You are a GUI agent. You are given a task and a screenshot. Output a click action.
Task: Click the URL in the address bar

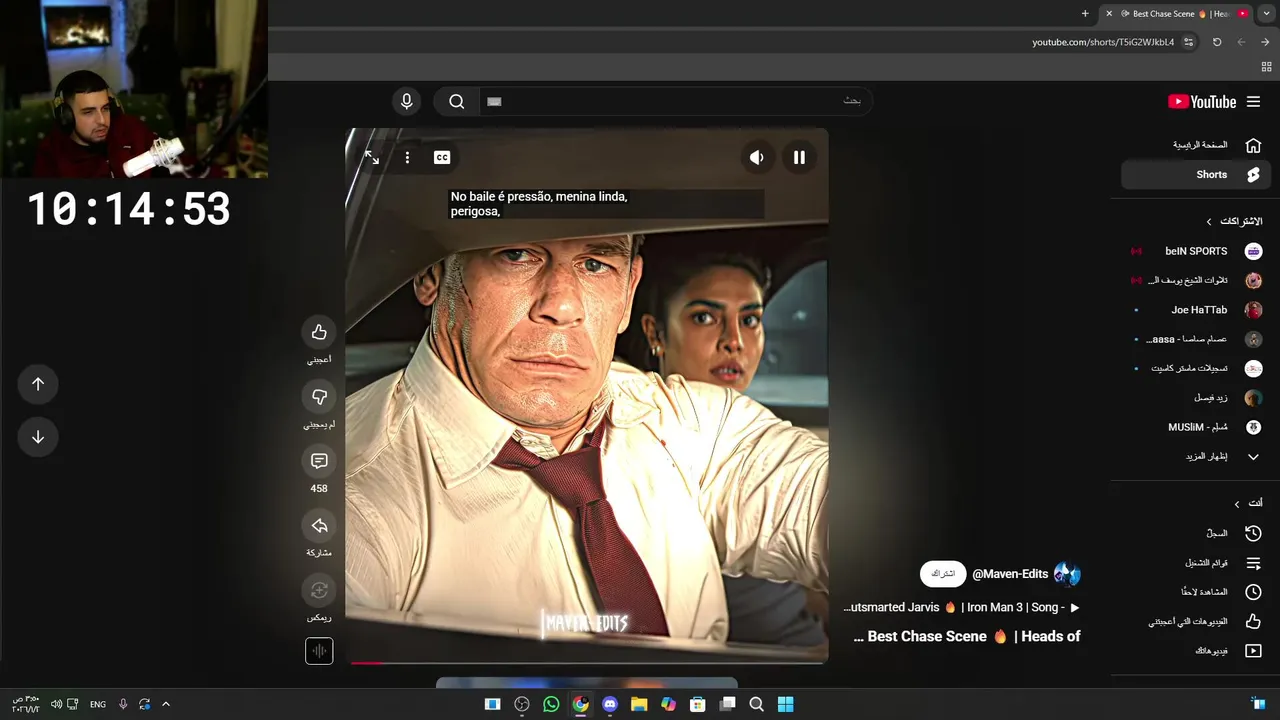[x=1103, y=42]
